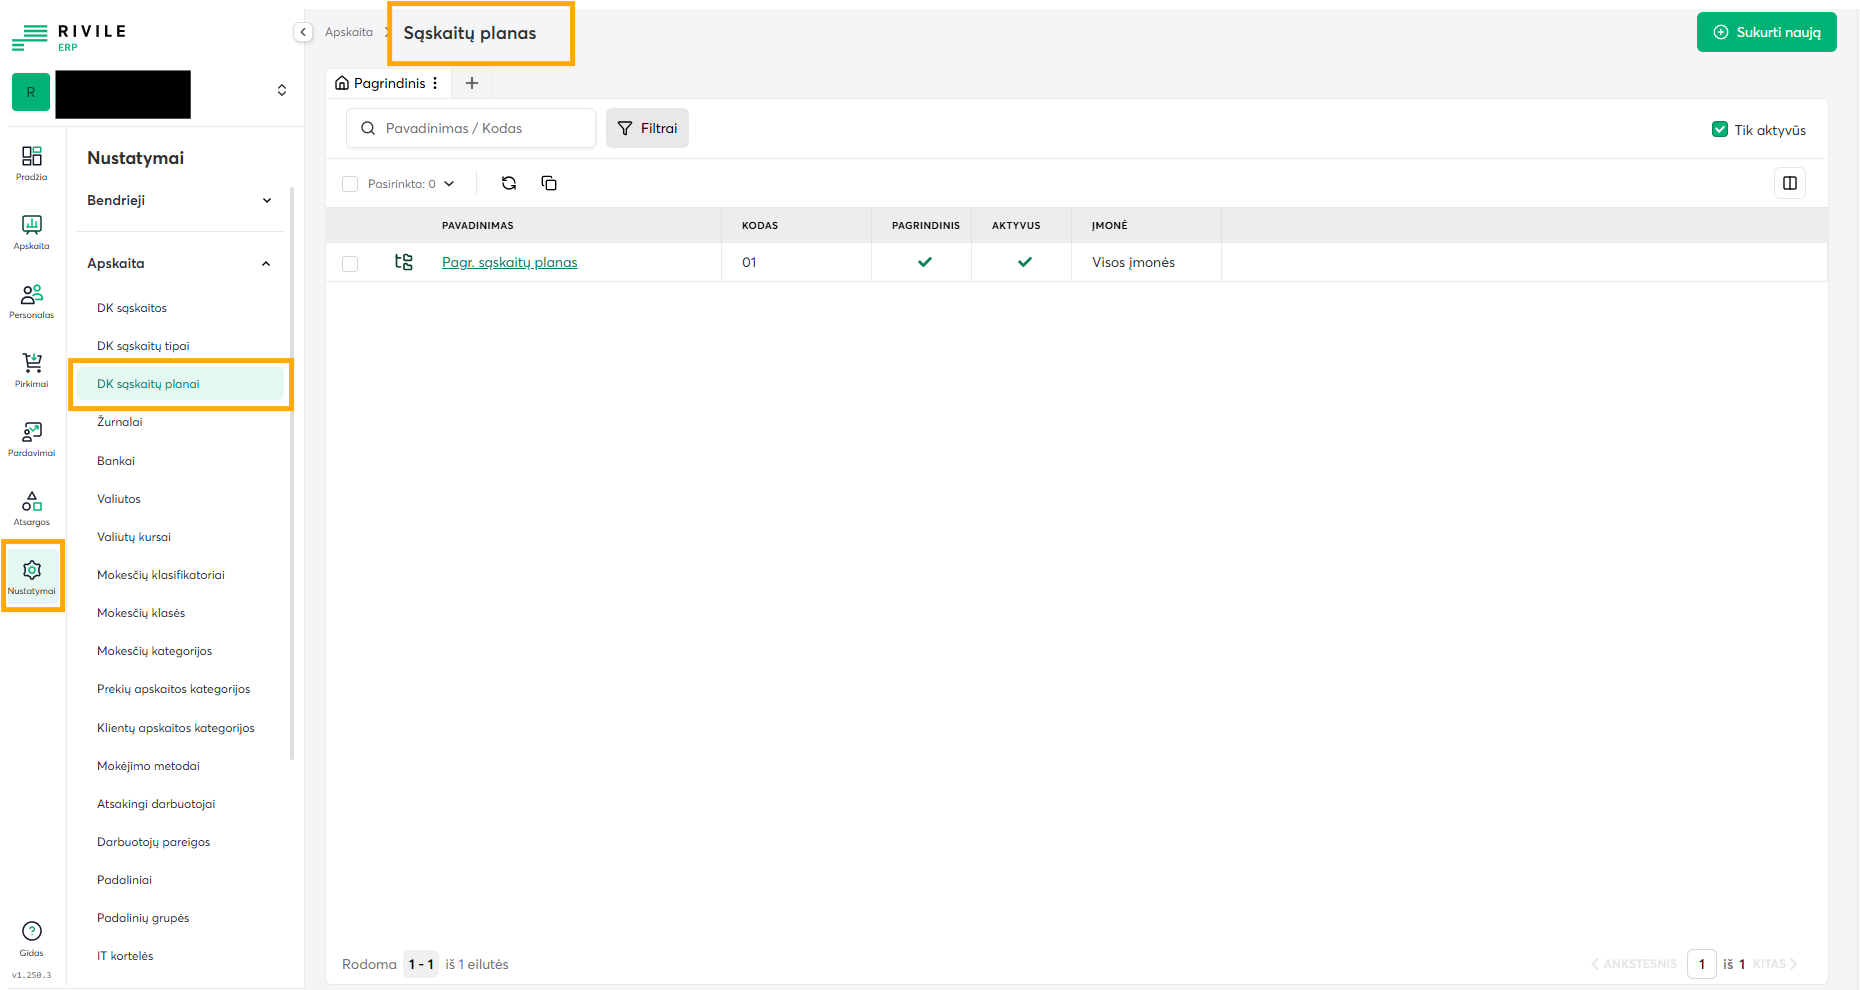Uncheck the Tik aktyvūs checkbox
Screen dimensions: 1860x990
1720,129
